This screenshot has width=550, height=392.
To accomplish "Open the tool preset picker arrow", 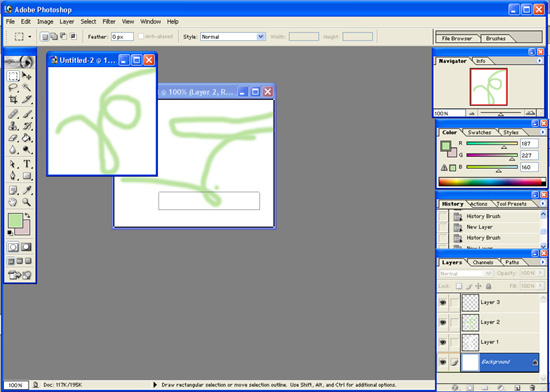I will [30, 36].
